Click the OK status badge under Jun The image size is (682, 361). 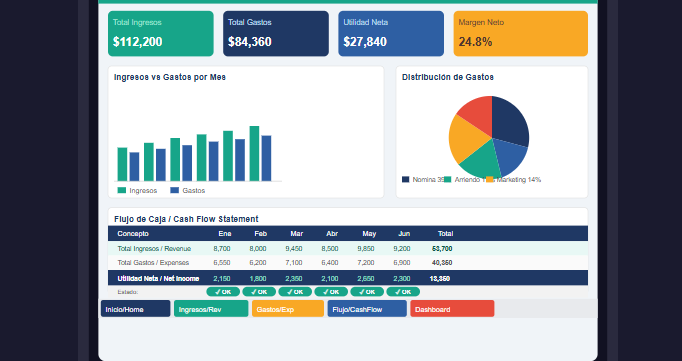[x=403, y=292]
